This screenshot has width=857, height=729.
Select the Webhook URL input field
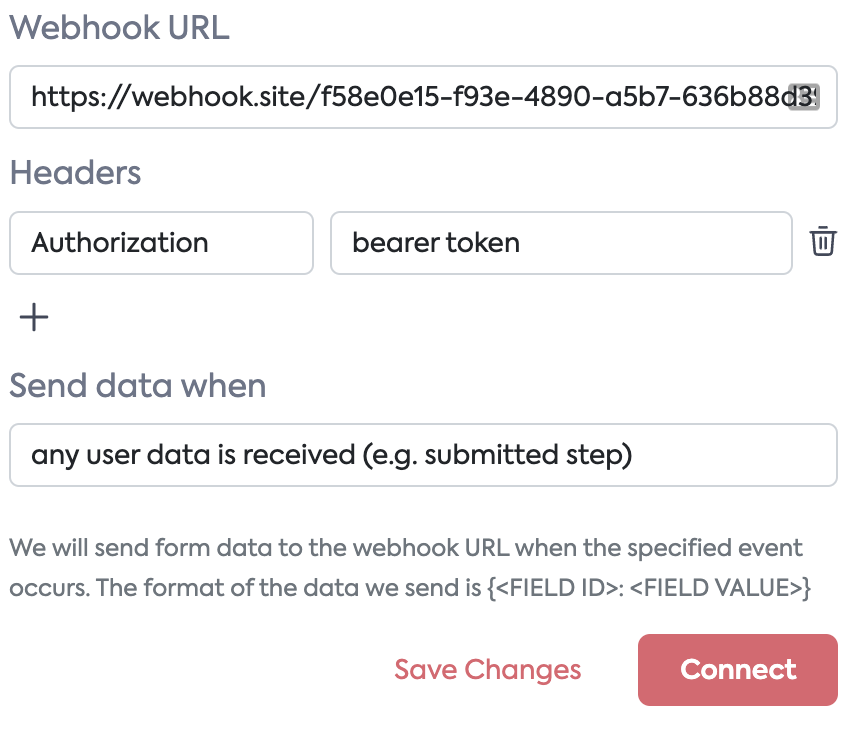423,97
